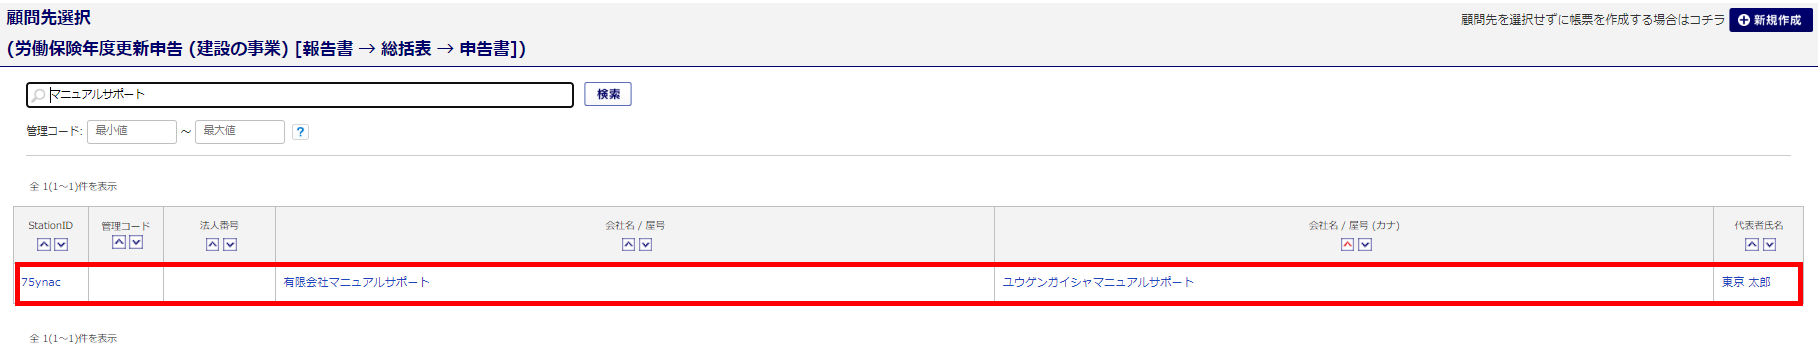The height and width of the screenshot is (360, 1820).
Task: Sort 代表者氏名 column descending
Action: [1769, 245]
